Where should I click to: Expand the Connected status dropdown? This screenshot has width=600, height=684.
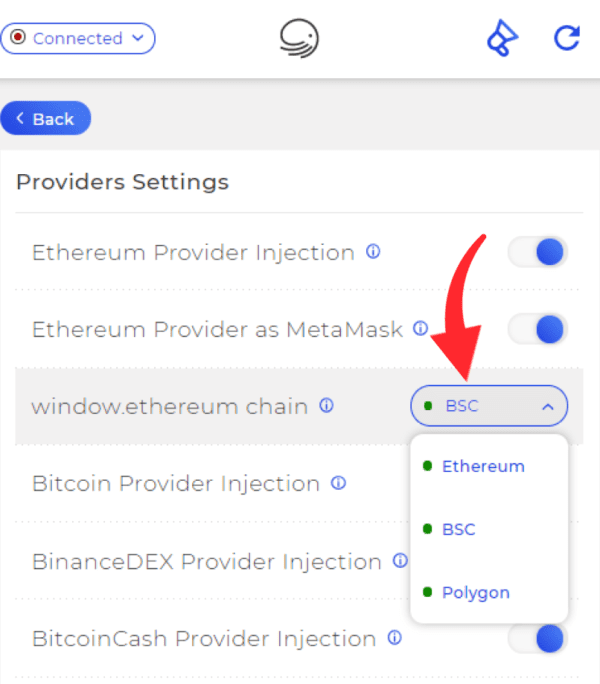click(x=78, y=38)
